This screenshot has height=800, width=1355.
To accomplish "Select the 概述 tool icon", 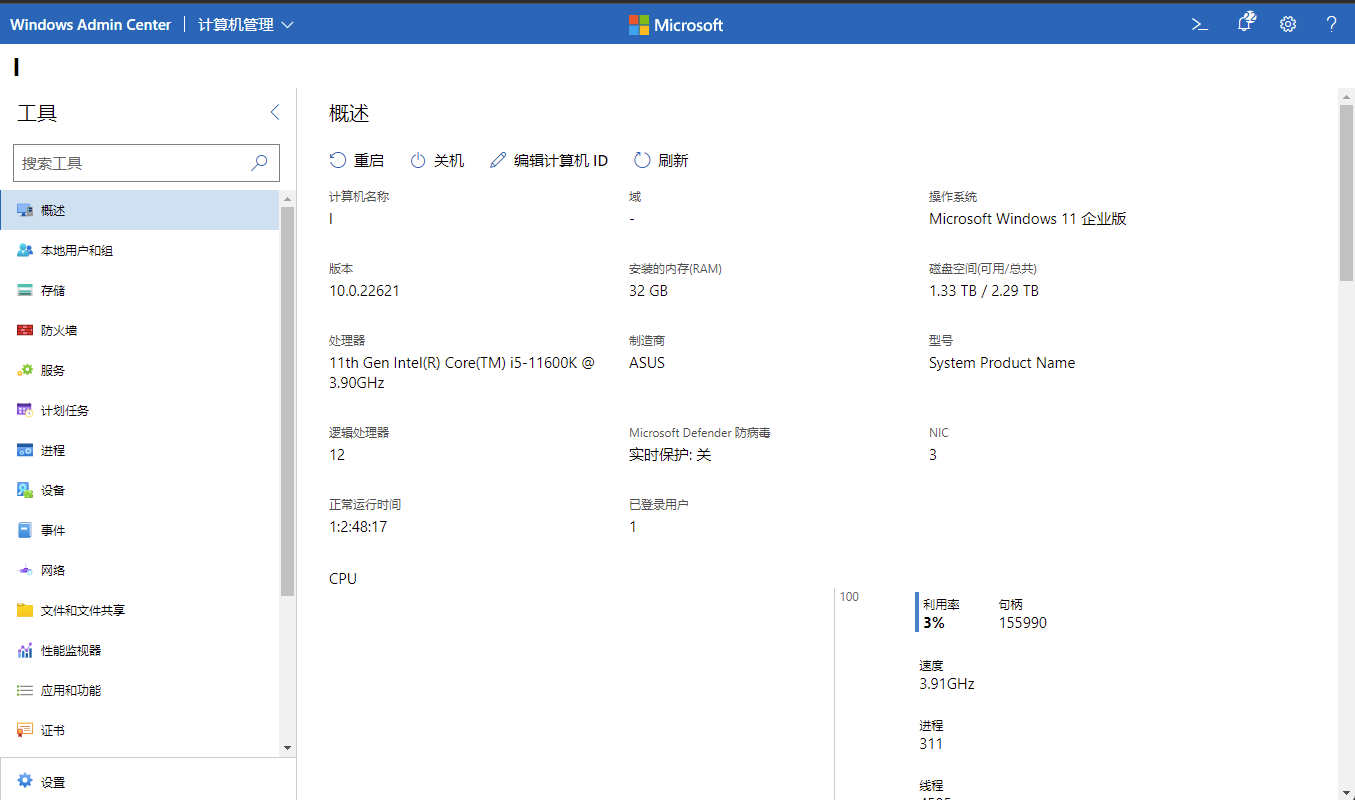I will pos(25,210).
